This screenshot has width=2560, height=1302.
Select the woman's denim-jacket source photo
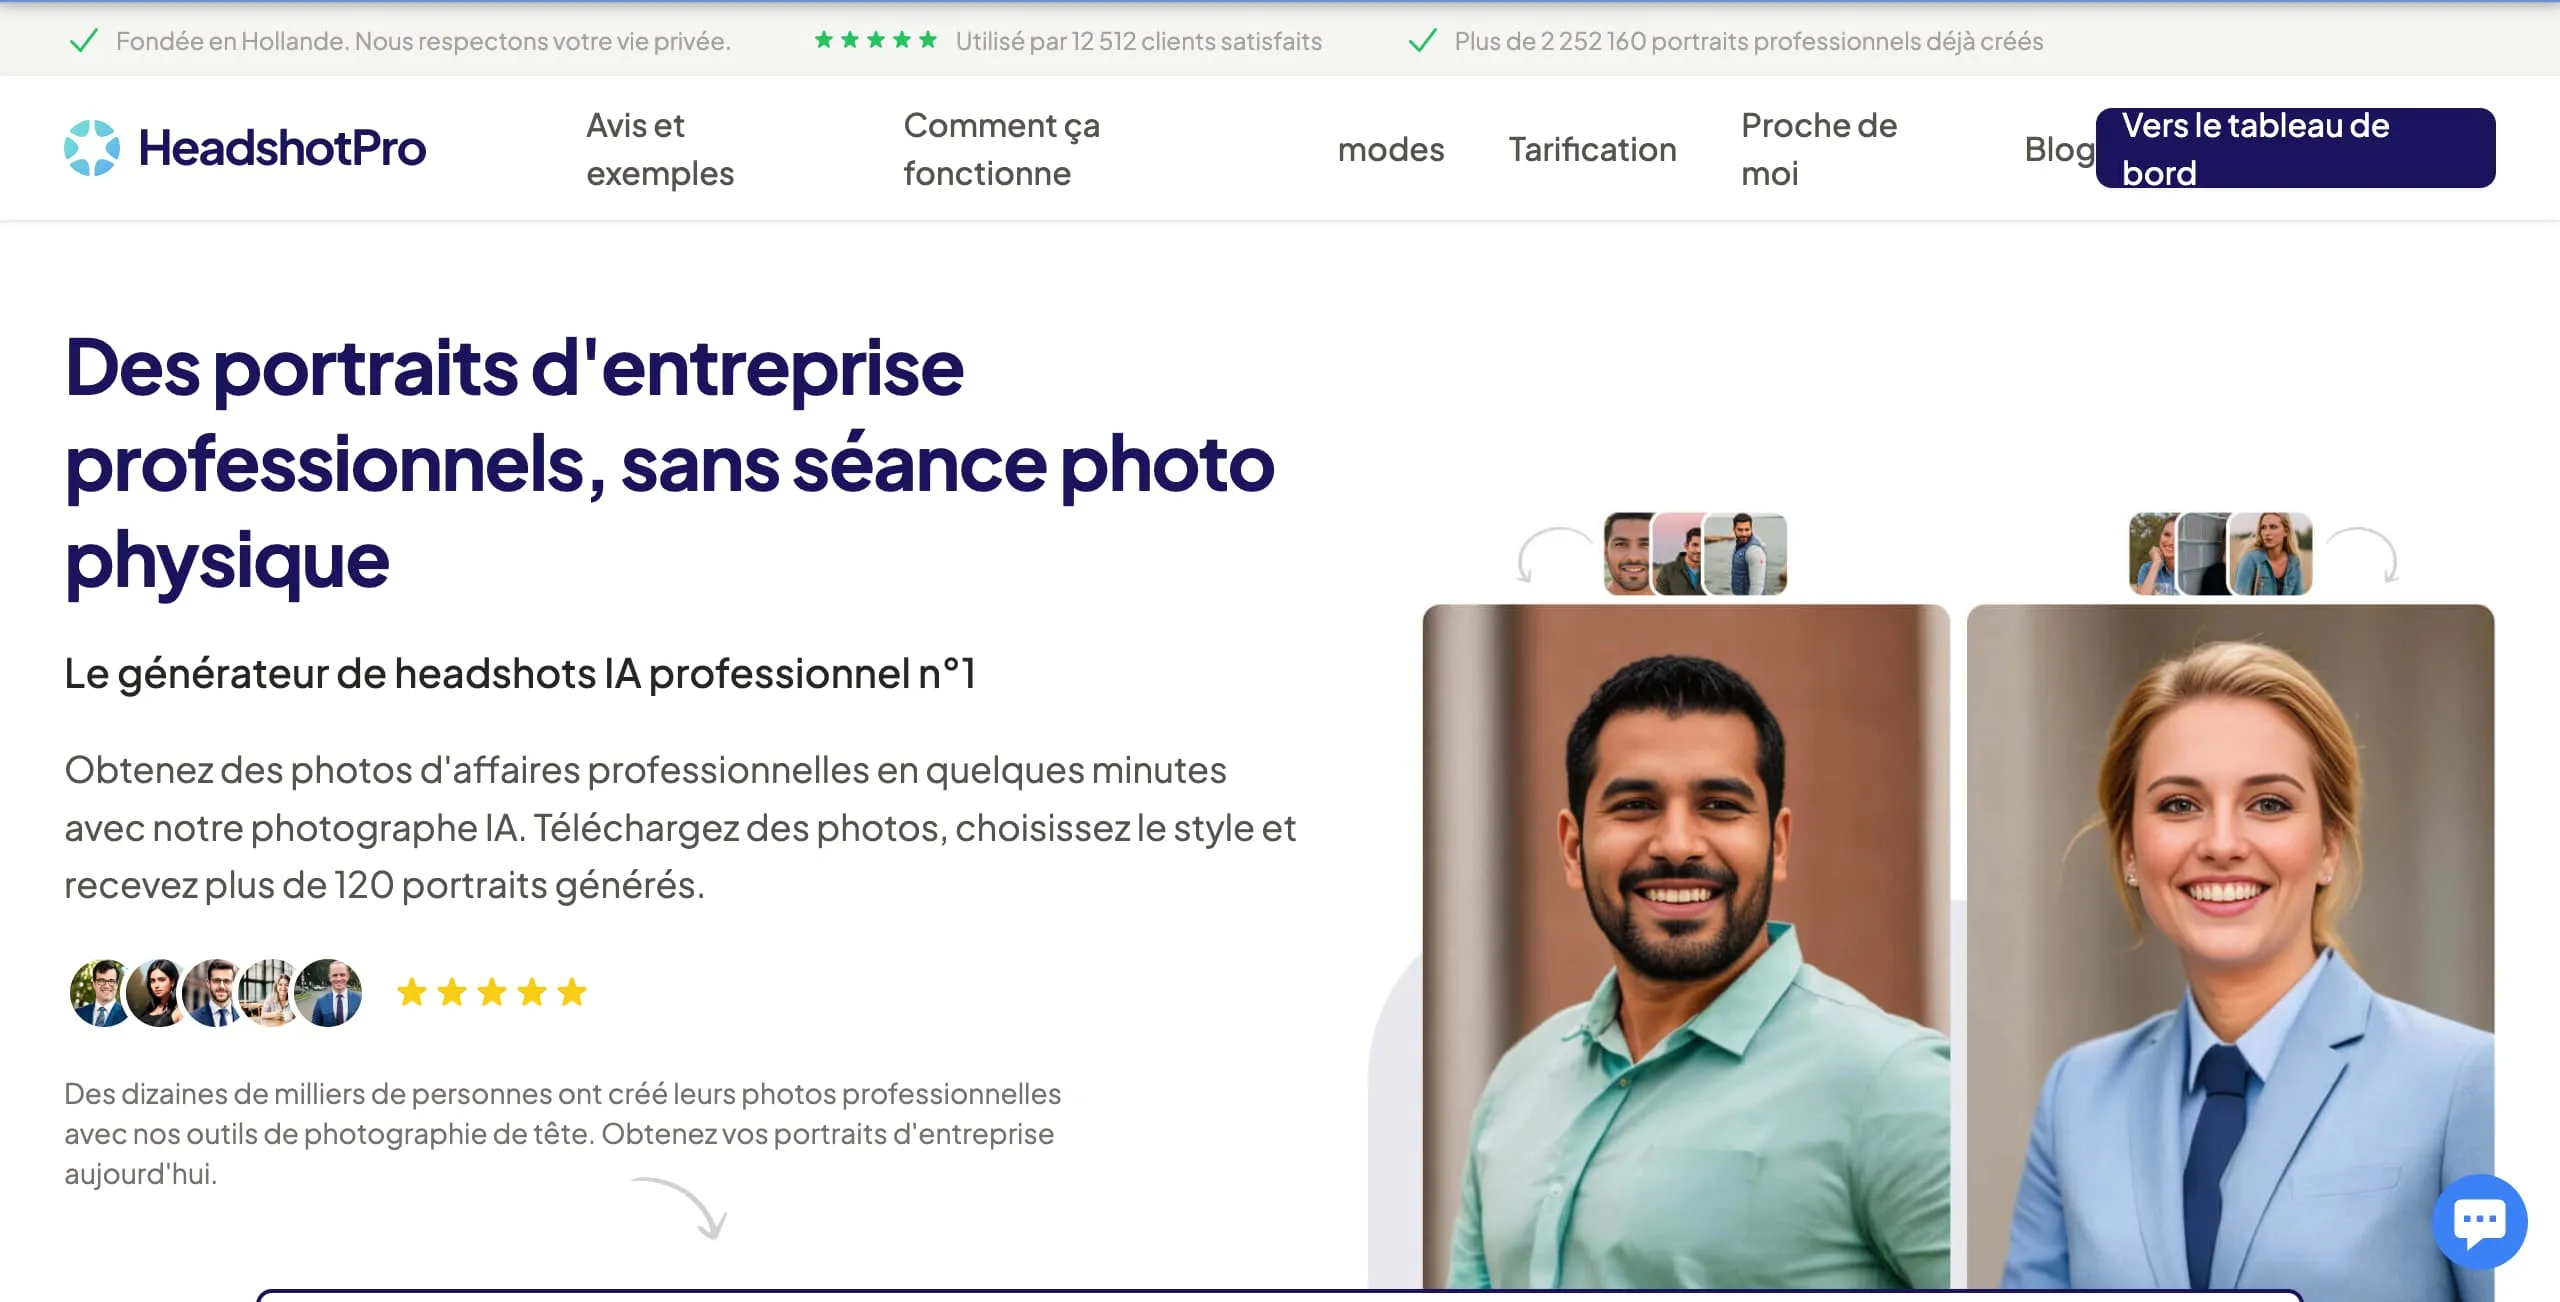click(x=2275, y=555)
